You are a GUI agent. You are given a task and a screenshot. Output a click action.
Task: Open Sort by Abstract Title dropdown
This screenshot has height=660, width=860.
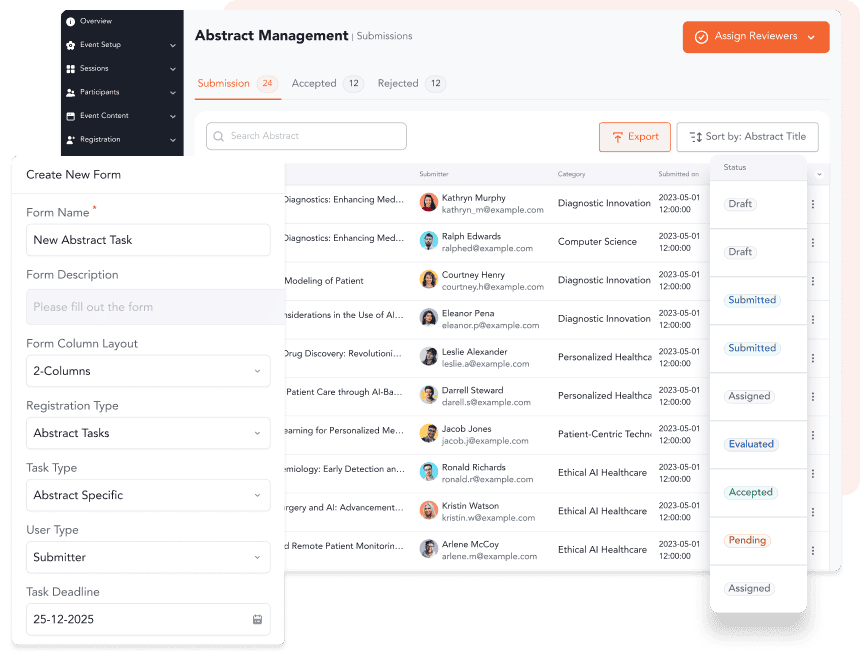747,137
